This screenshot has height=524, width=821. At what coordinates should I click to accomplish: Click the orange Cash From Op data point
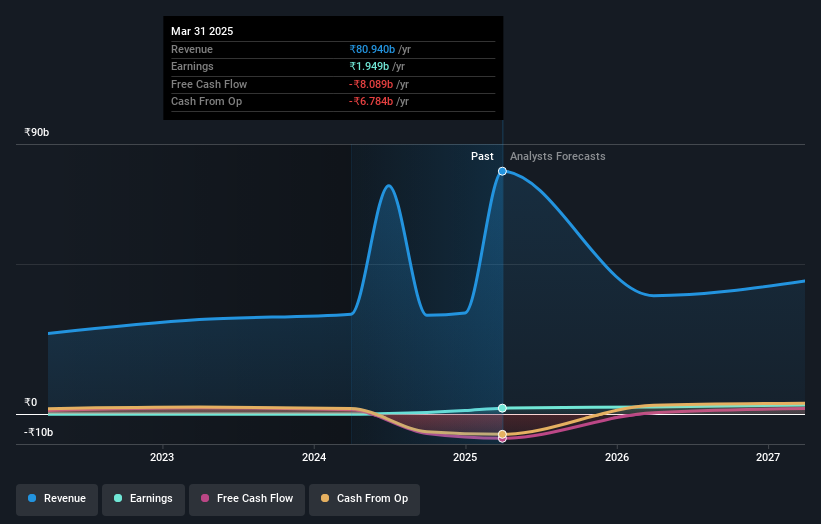click(x=502, y=434)
